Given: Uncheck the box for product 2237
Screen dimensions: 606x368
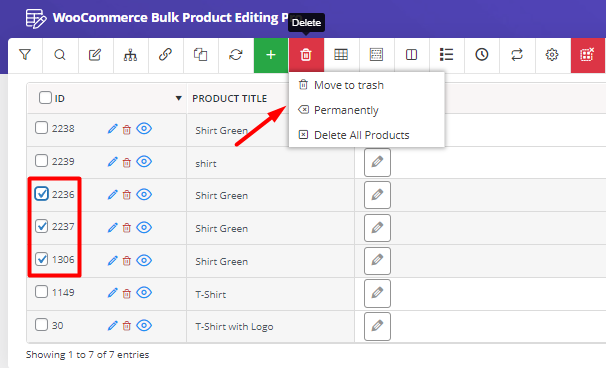Looking at the screenshot, I should (41, 226).
